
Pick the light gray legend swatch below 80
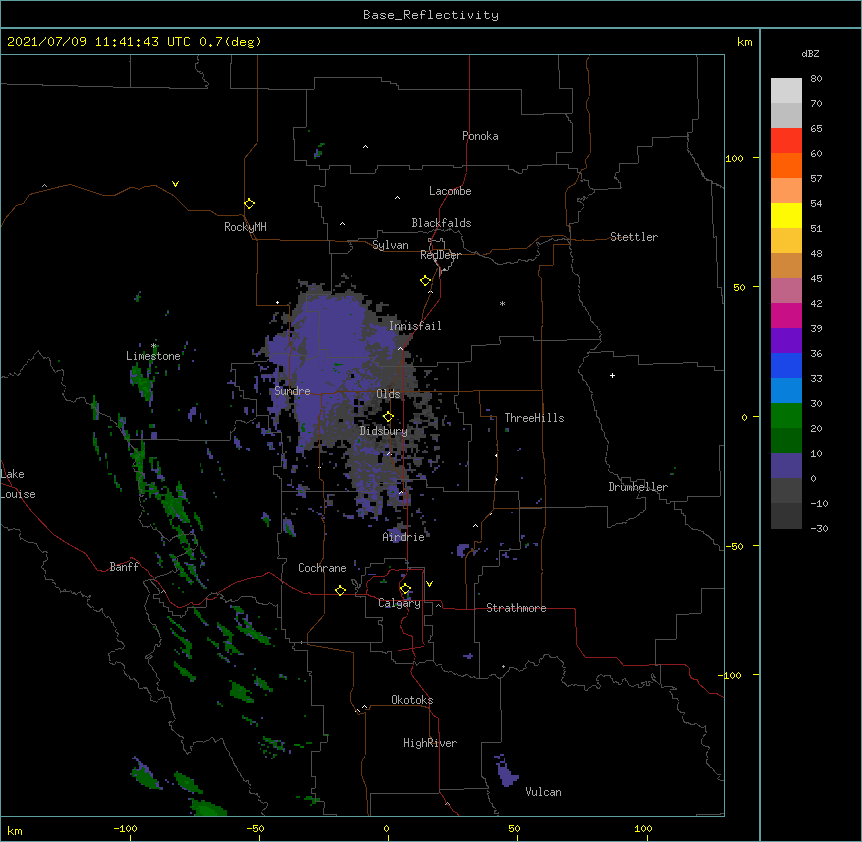pyautogui.click(x=786, y=91)
